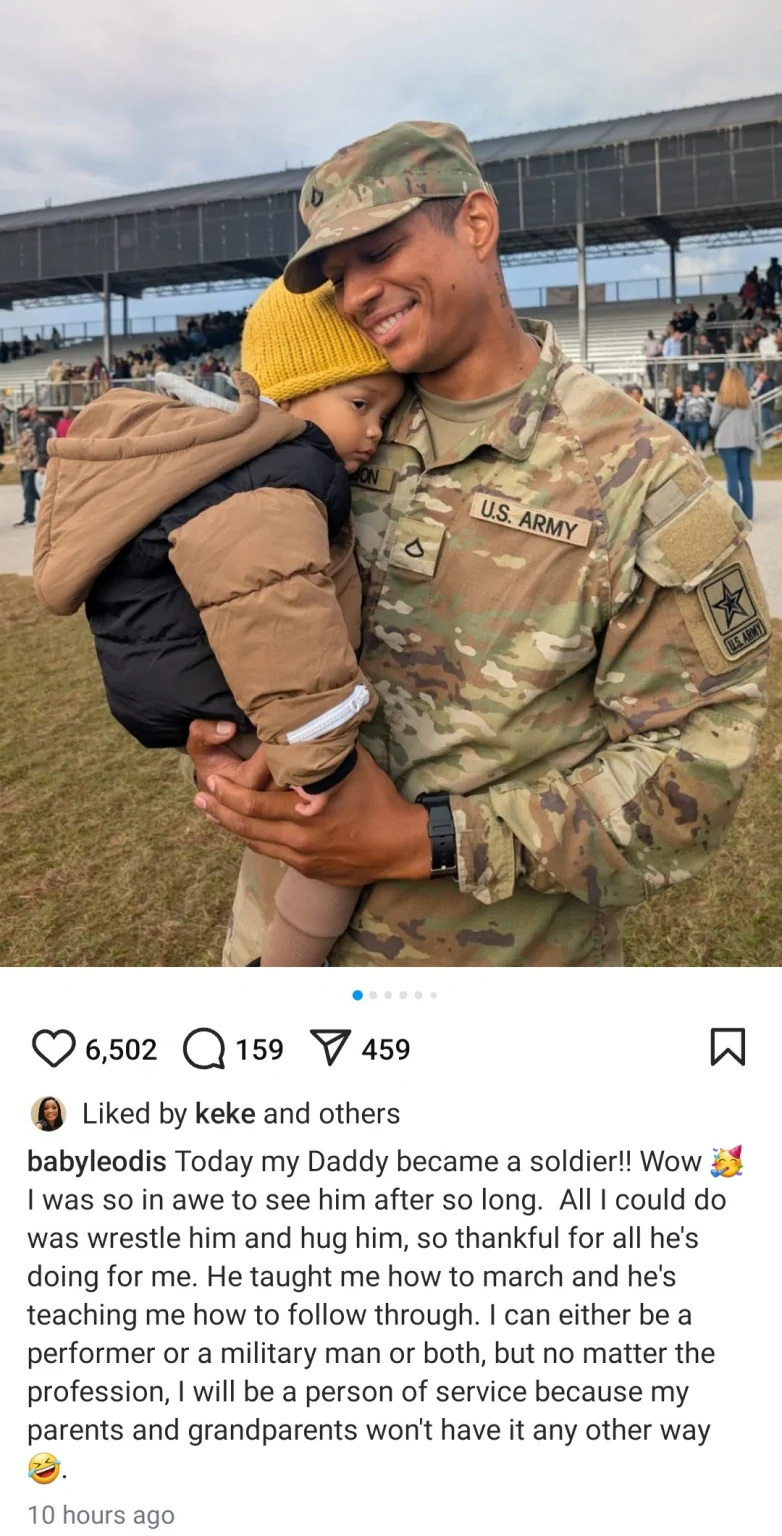Select the first carousel dot indicator
Viewport: 782px width, 1536px height.
coord(358,995)
